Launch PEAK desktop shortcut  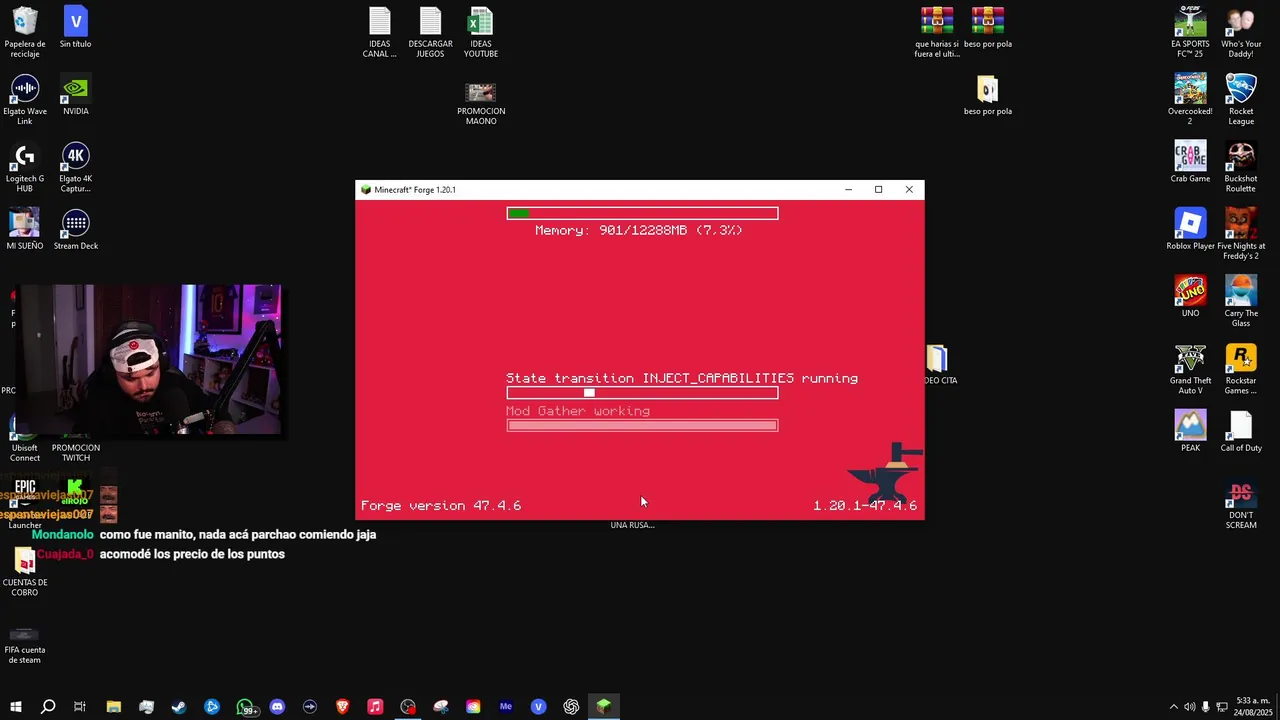coord(1190,431)
